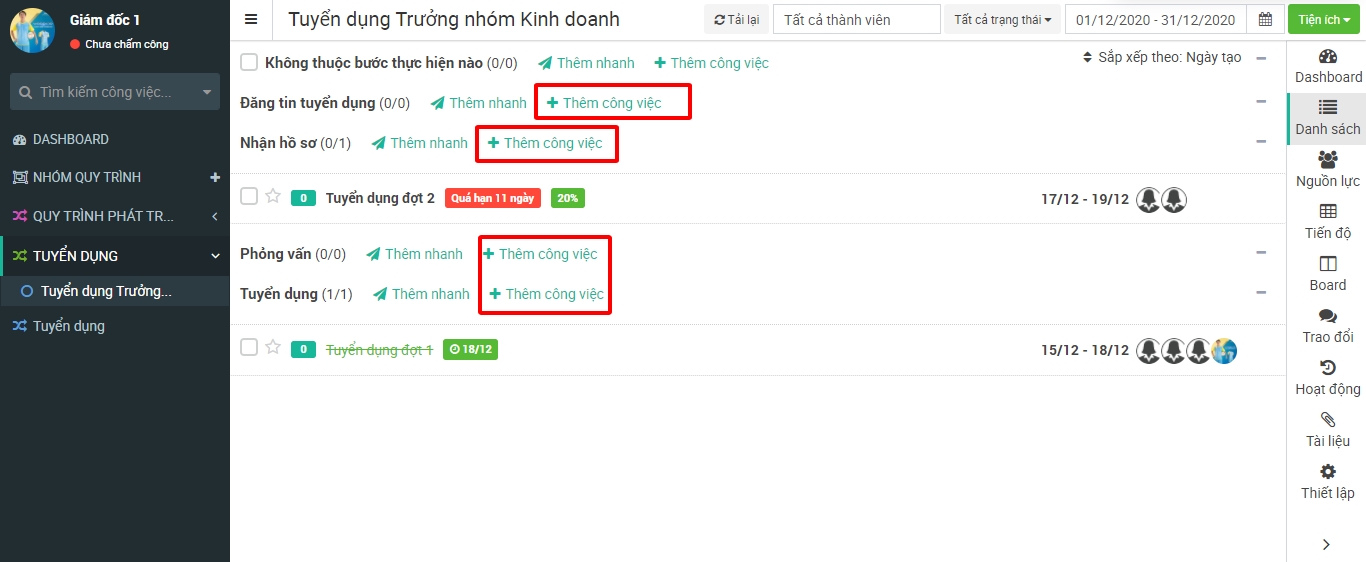
Task: Open Tài liệu documents panel
Action: [1327, 430]
